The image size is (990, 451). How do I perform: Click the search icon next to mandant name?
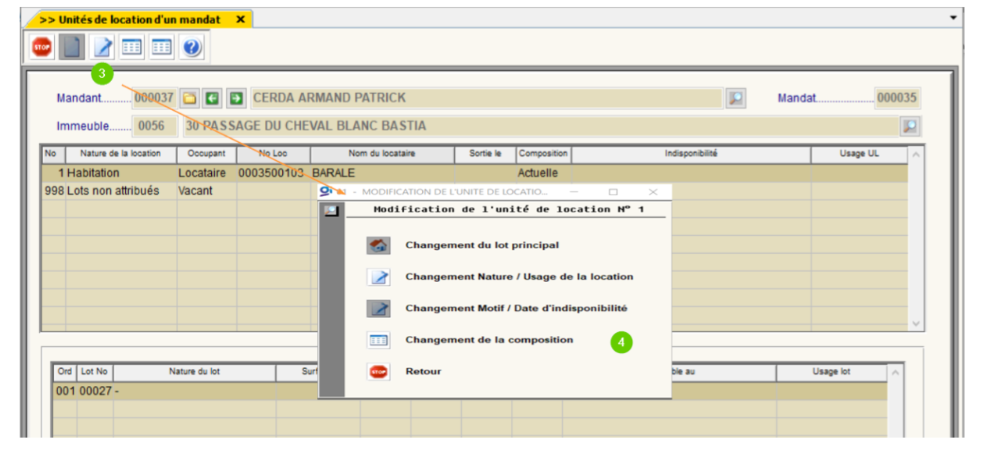(x=735, y=98)
